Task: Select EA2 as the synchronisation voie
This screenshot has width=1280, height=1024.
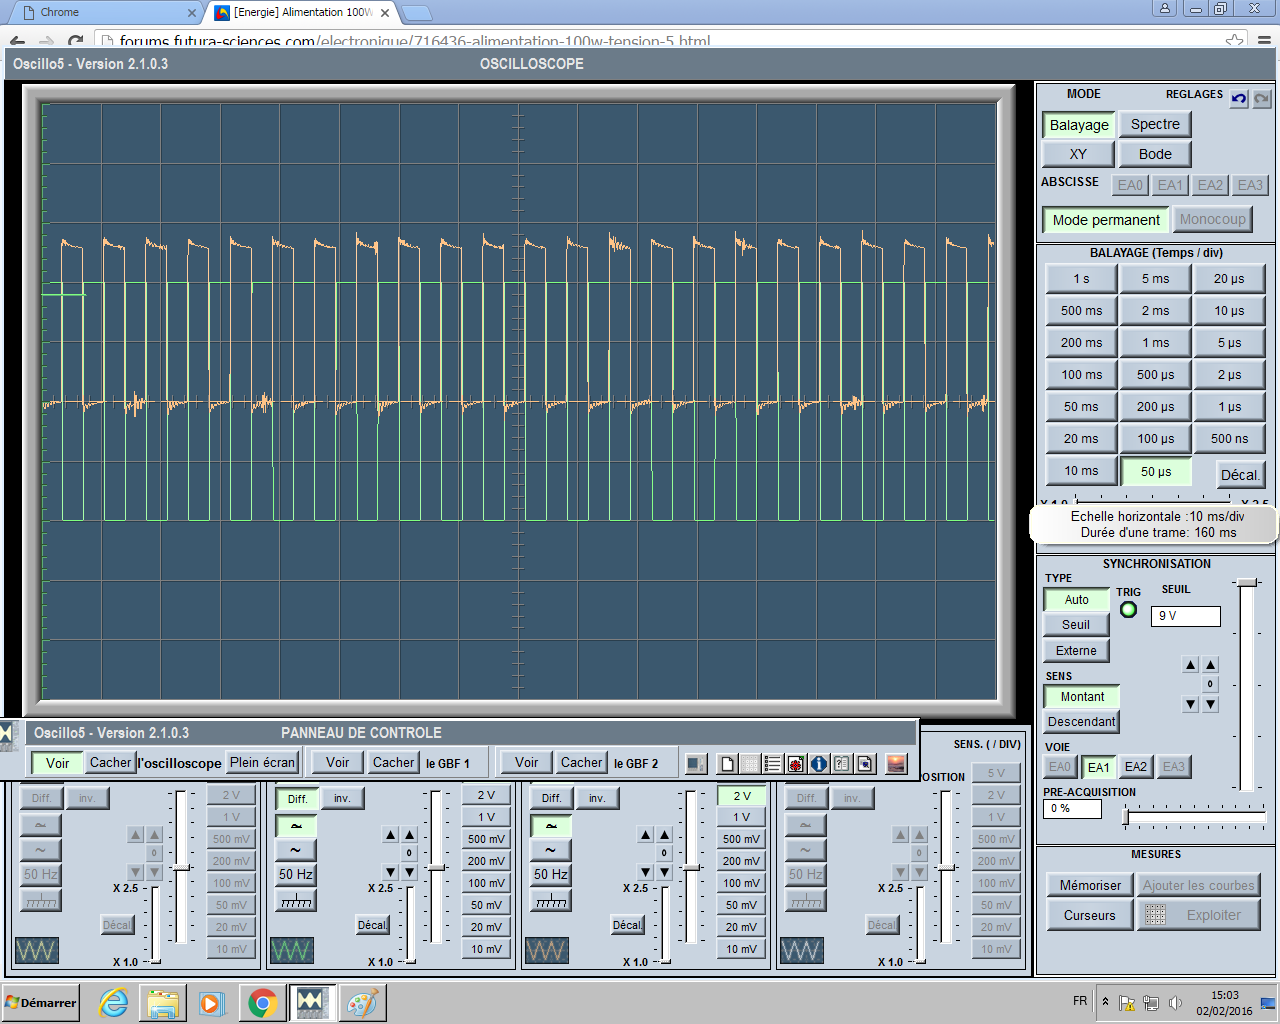Action: 1136,767
